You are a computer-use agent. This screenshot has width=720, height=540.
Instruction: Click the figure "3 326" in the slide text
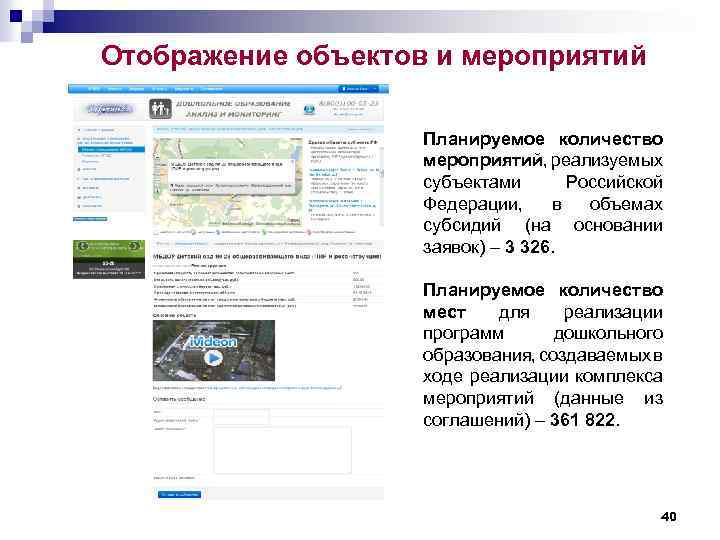tap(527, 247)
